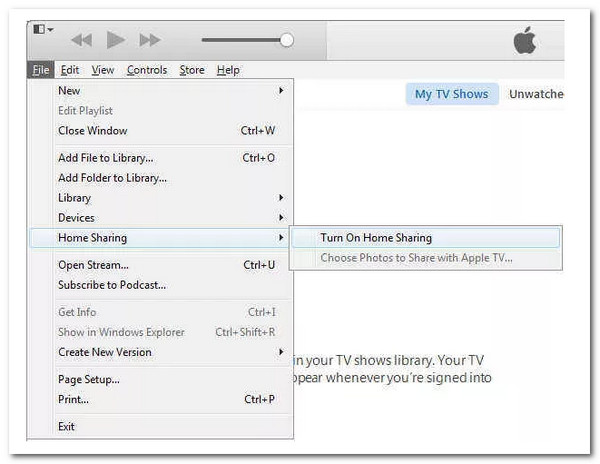This screenshot has width=600, height=464.
Task: Click the volume slider knob
Action: pos(287,40)
